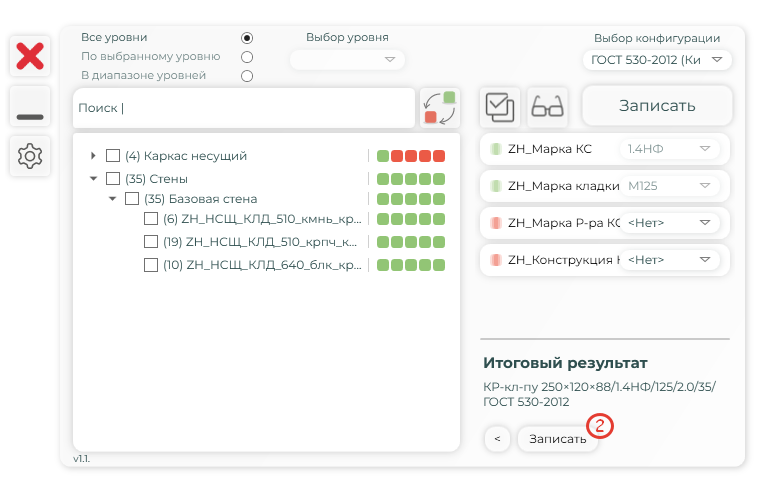Click the red X close icon
The width and height of the screenshot is (762, 501).
pos(30,56)
